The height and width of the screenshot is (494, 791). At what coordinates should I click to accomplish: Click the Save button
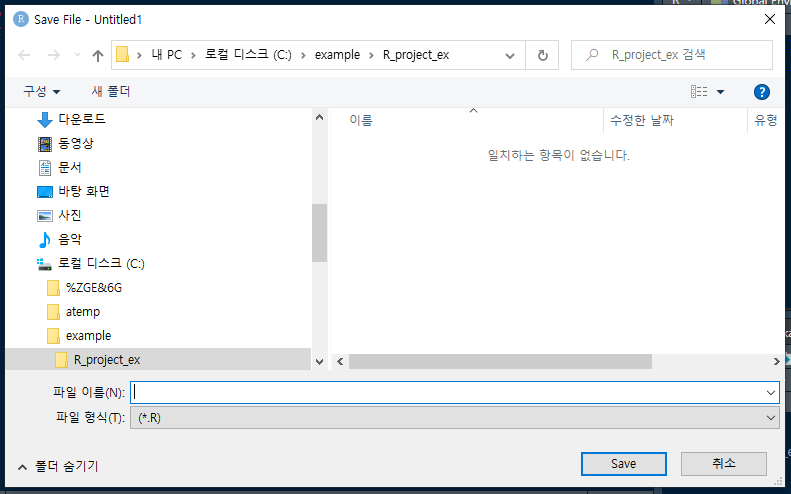(624, 464)
